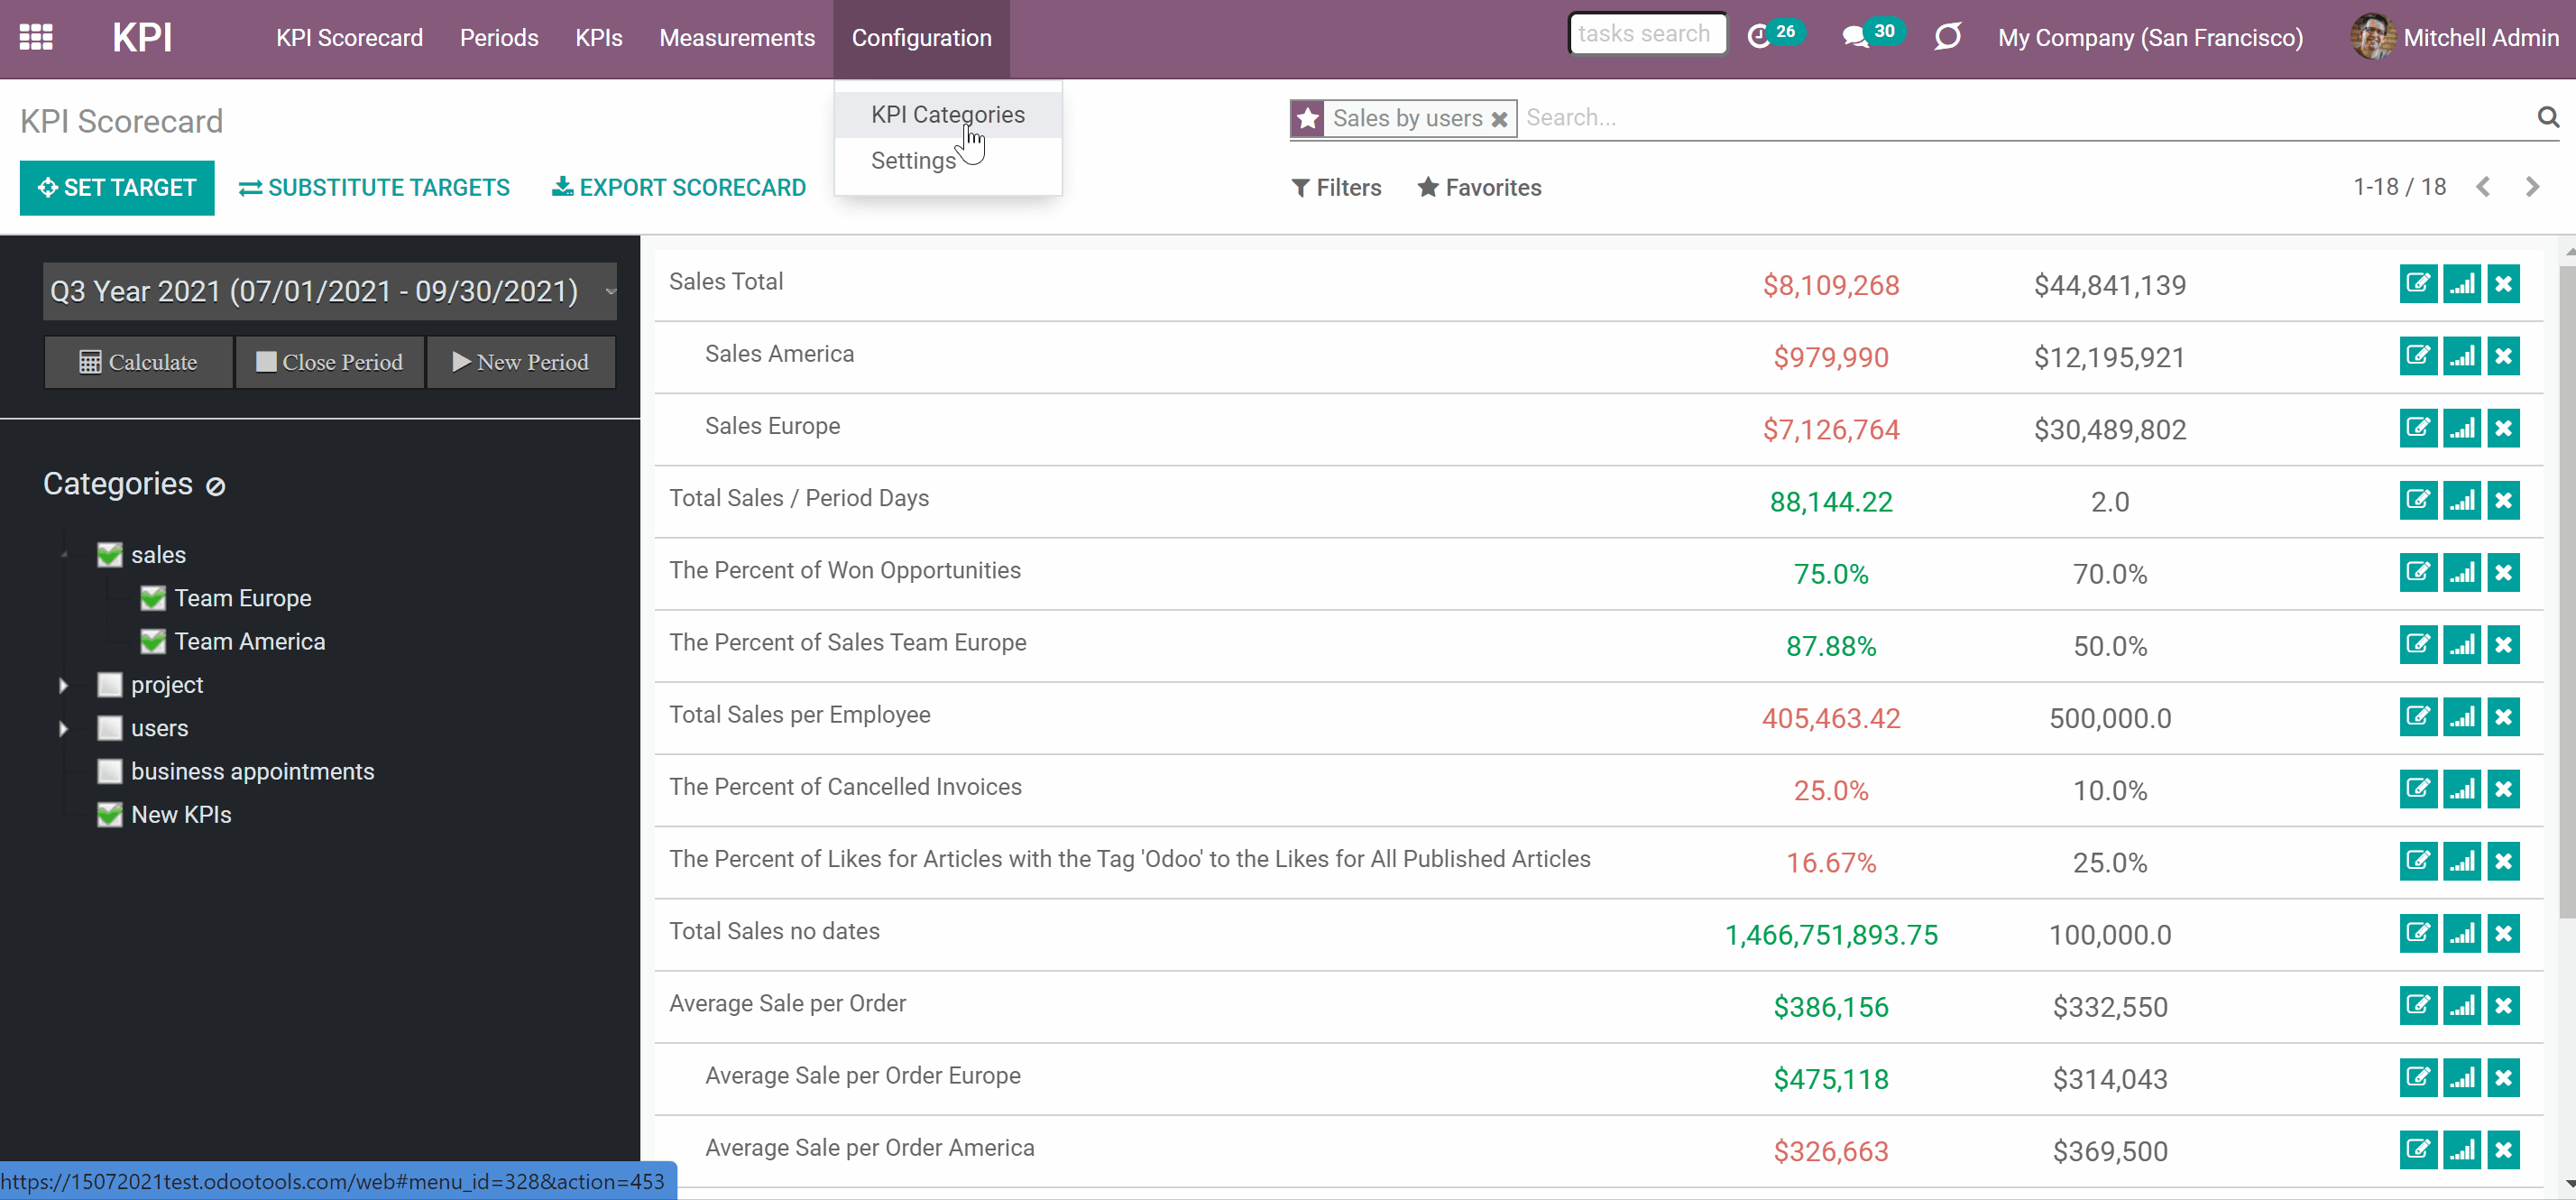Expand the users category tree
The image size is (2576, 1200).
pos(63,728)
